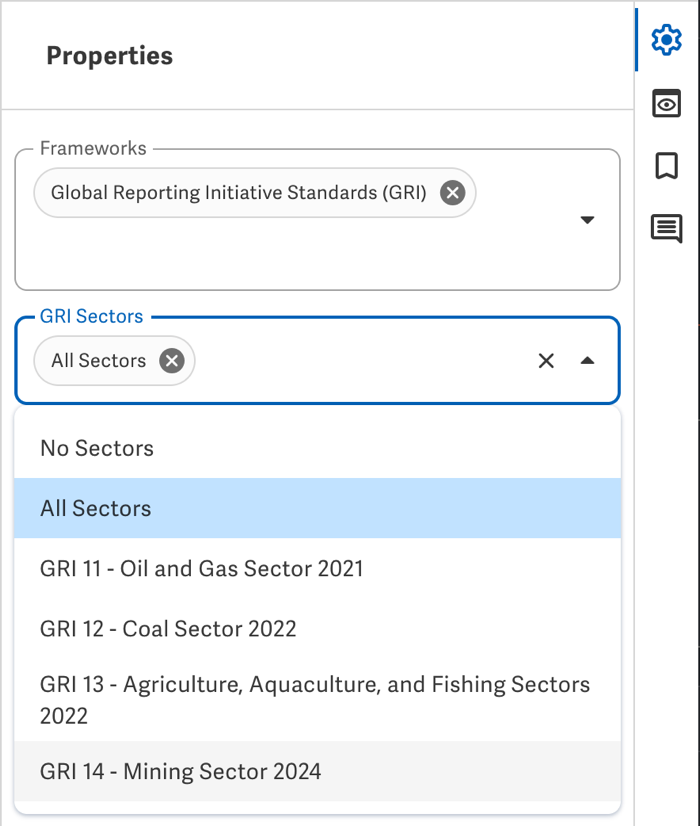
Task: Expand the Frameworks dropdown arrow
Action: 587,220
